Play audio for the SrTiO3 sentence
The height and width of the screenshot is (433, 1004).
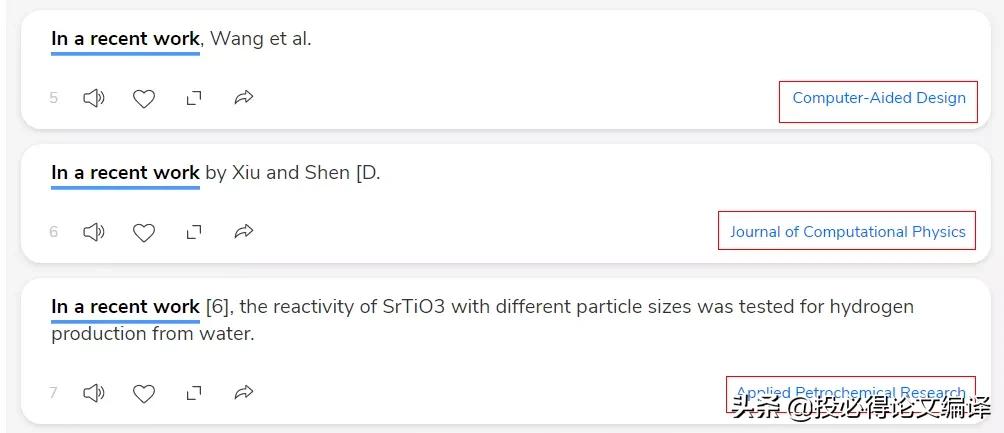[x=93, y=393]
